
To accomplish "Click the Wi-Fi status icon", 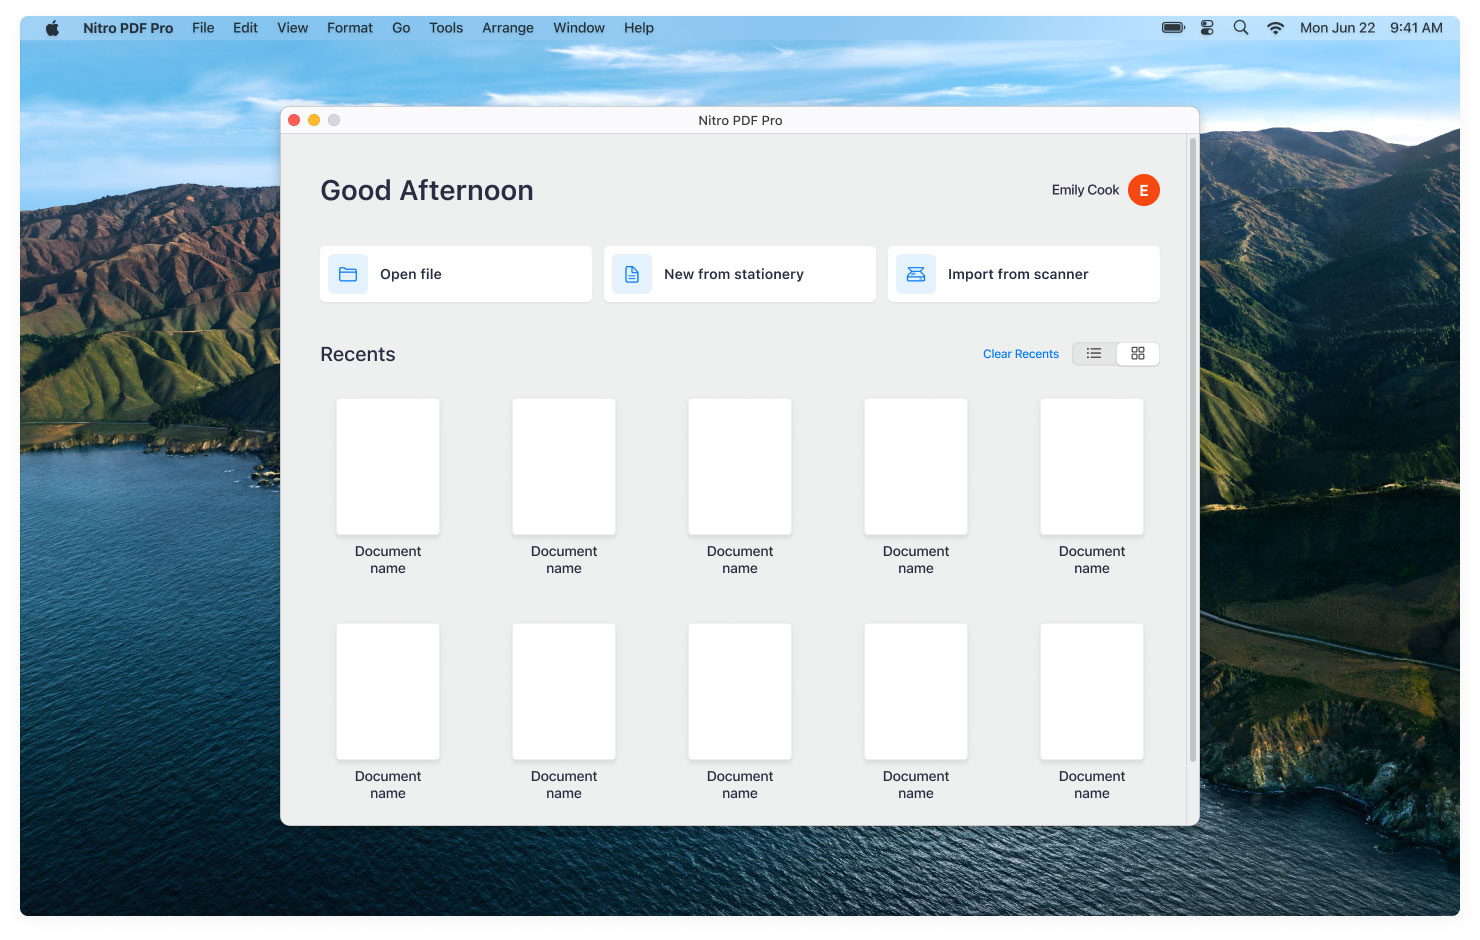I will [1275, 28].
